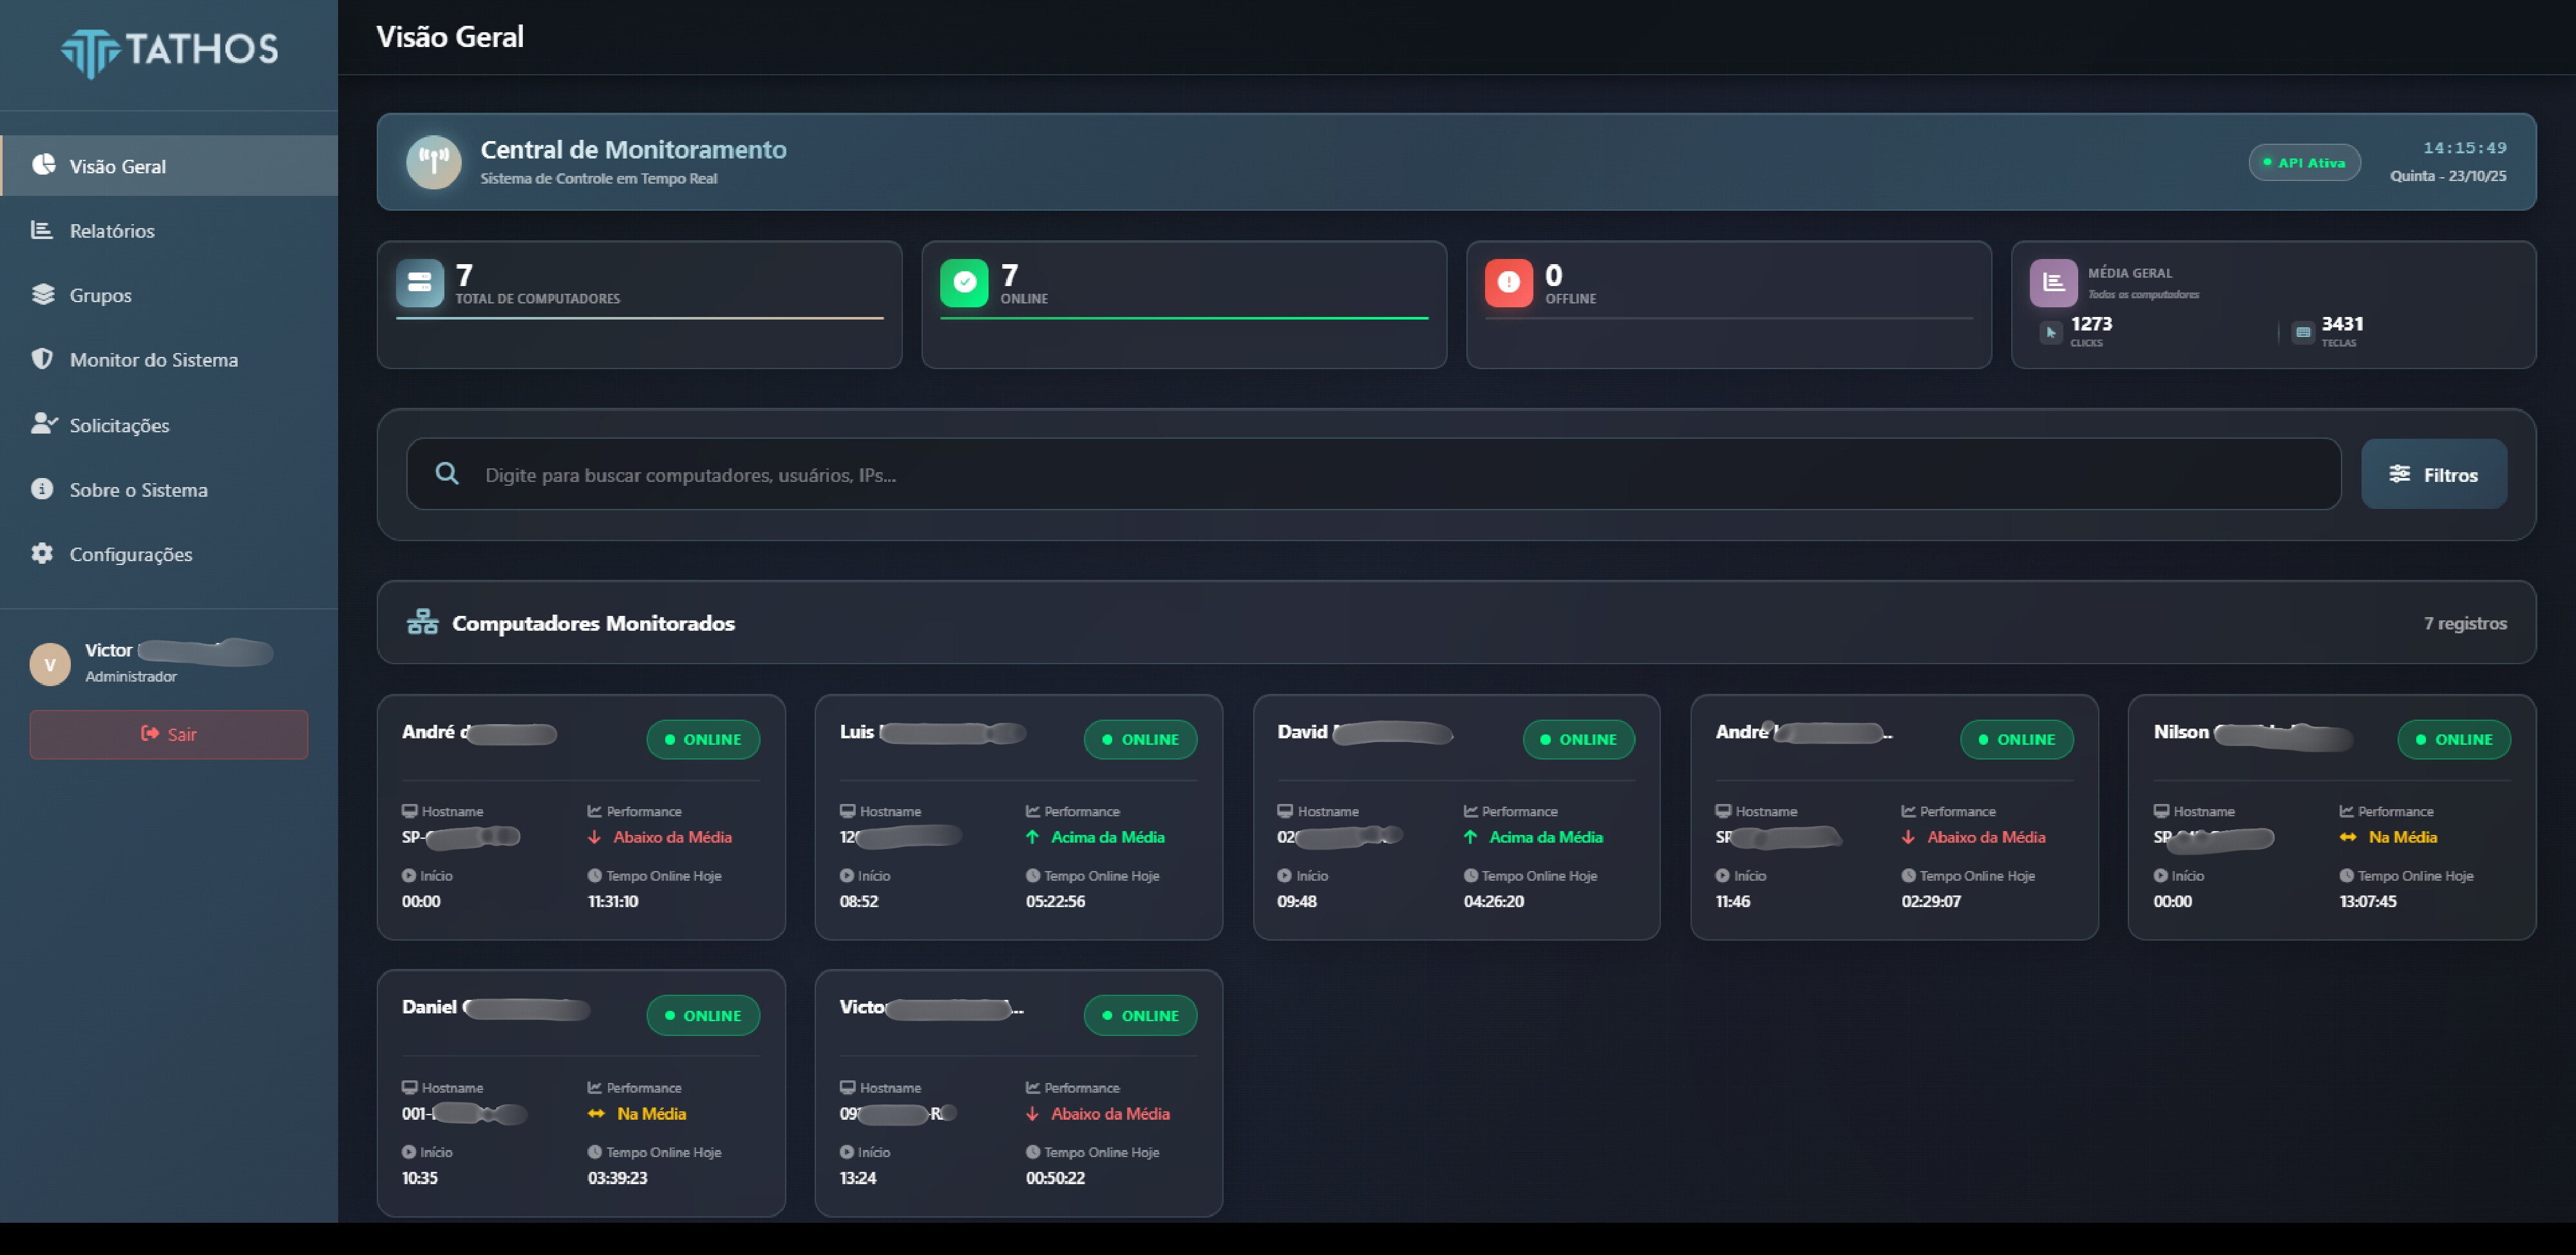Select the Visão Geral sidebar icon
Viewport: 2576px width, 1255px height.
pyautogui.click(x=43, y=166)
